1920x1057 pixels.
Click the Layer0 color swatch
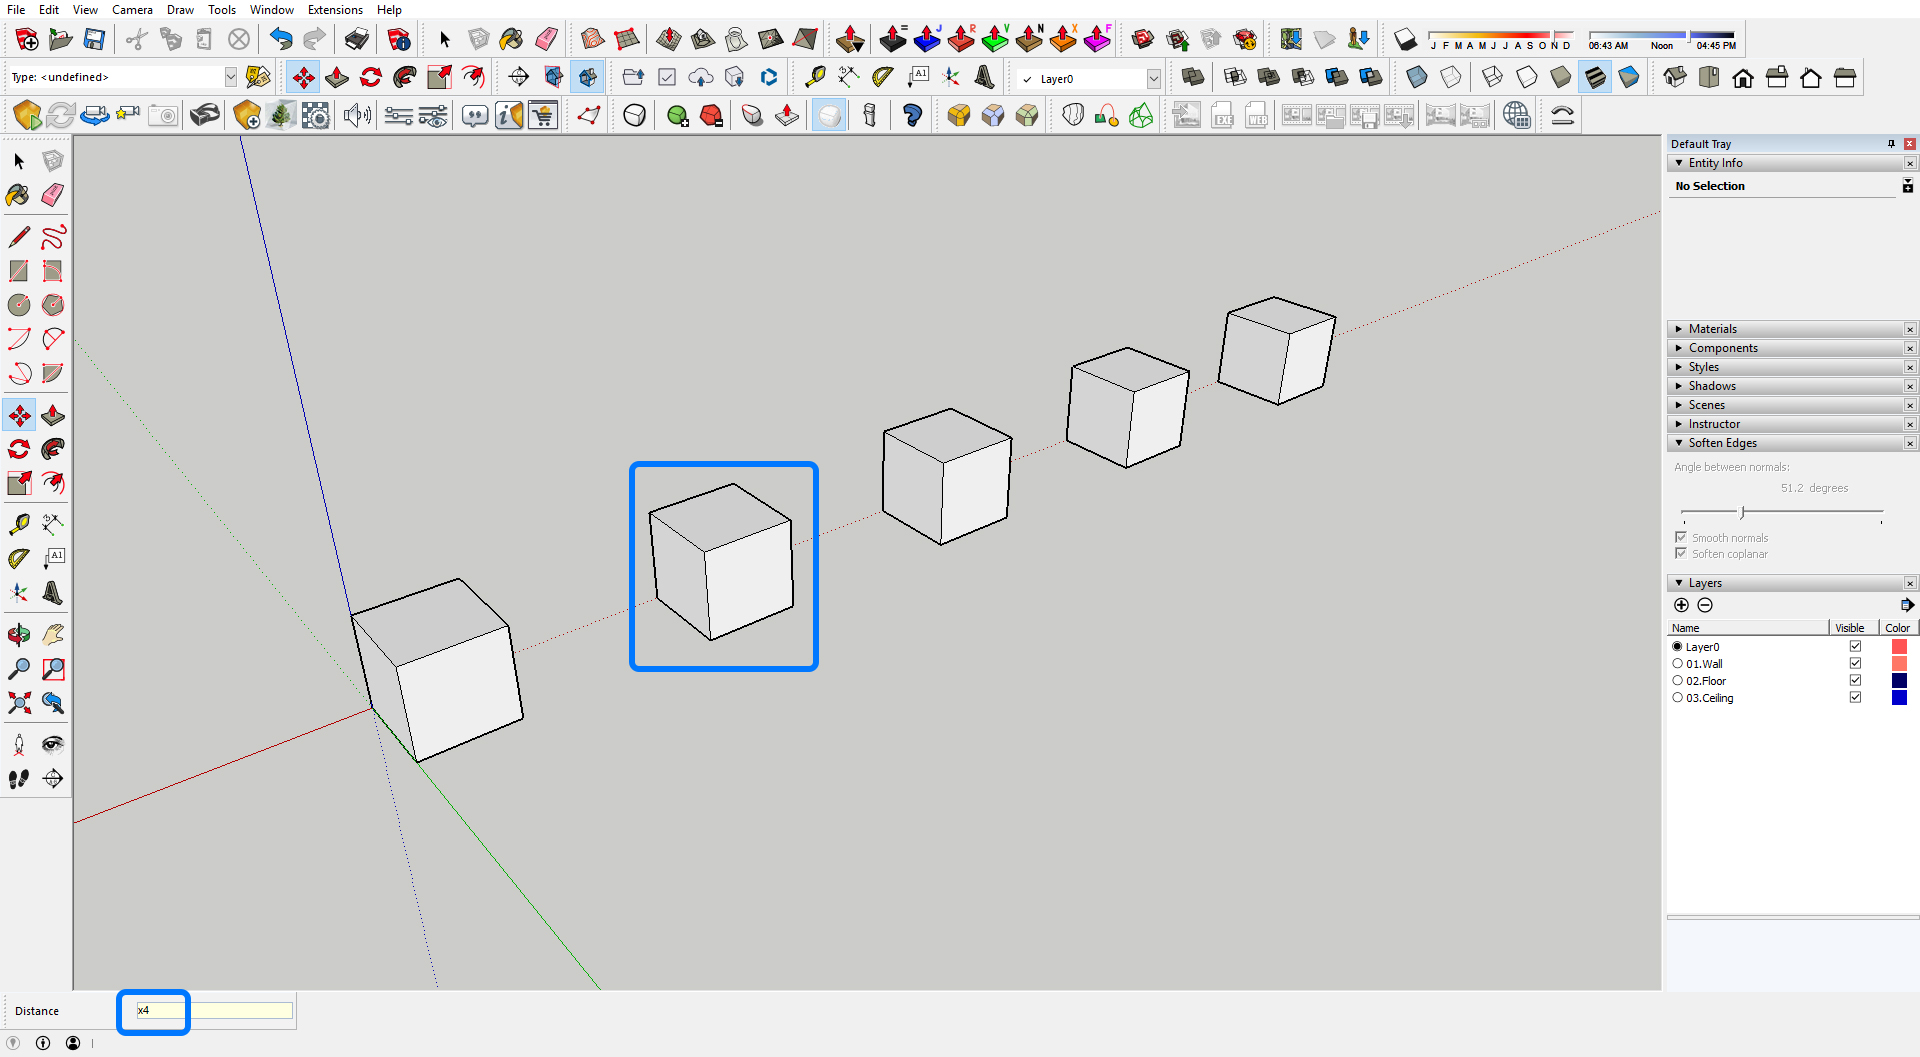coord(1899,647)
